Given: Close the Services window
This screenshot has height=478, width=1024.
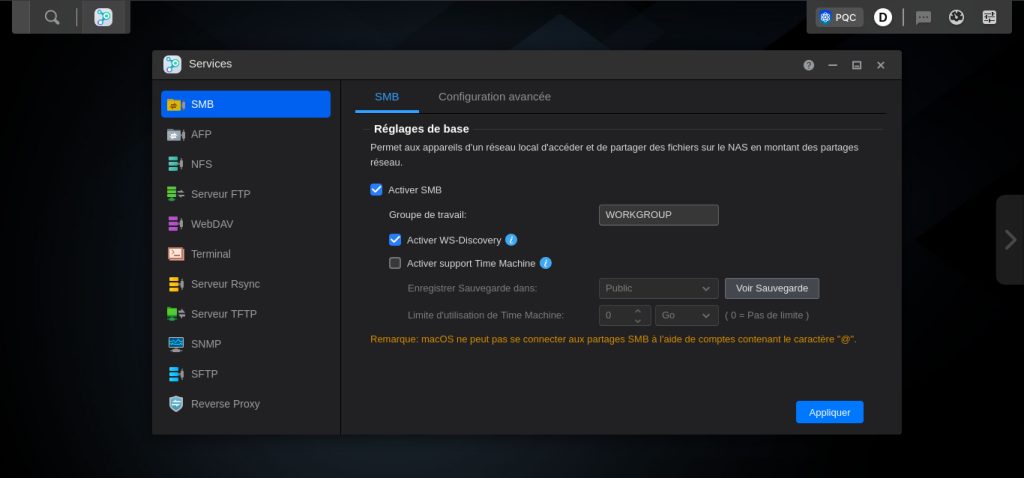Looking at the screenshot, I should (x=881, y=65).
